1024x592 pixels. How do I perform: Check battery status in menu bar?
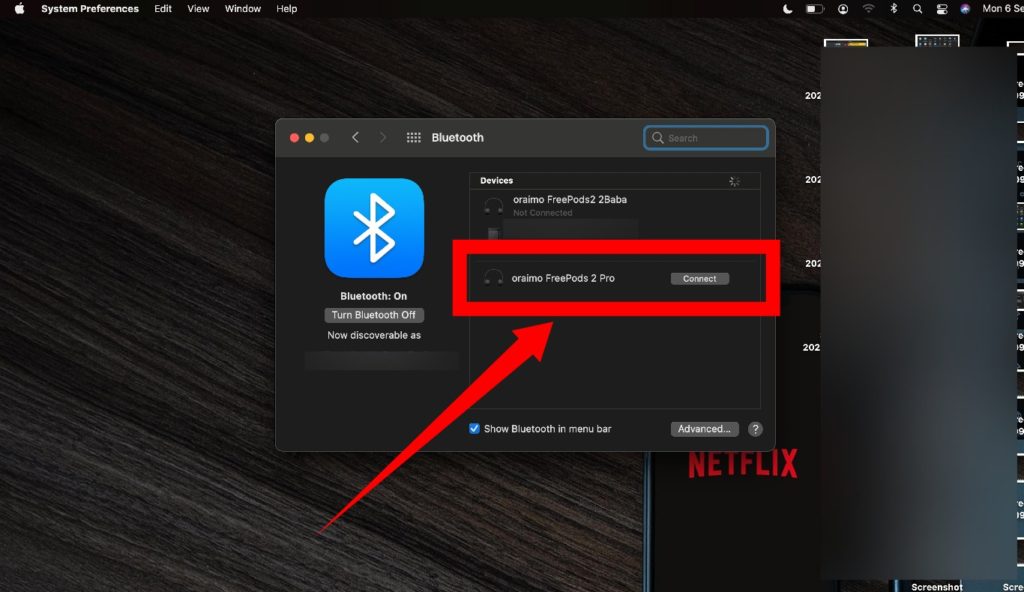coord(814,8)
